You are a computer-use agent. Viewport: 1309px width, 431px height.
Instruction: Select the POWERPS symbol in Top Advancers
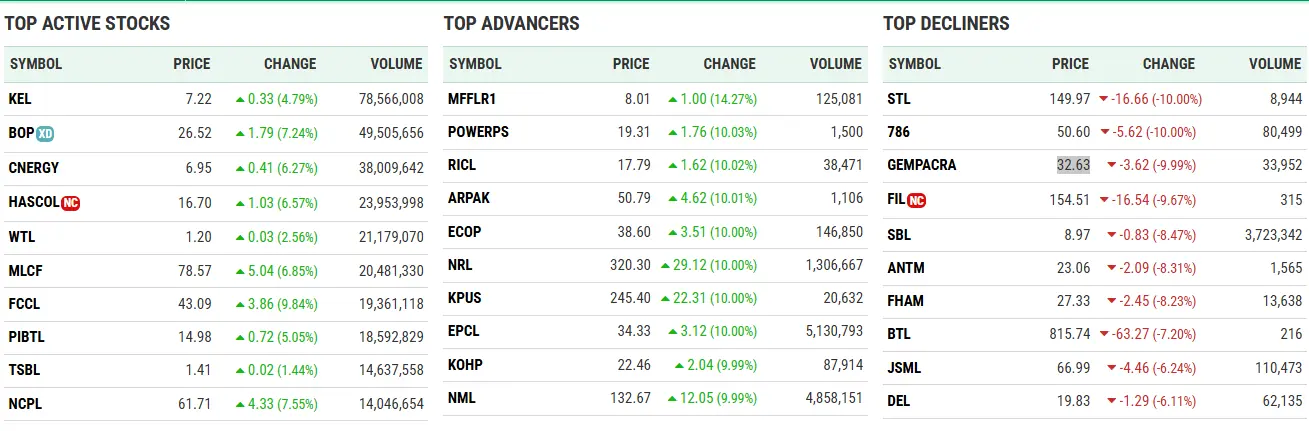point(478,132)
